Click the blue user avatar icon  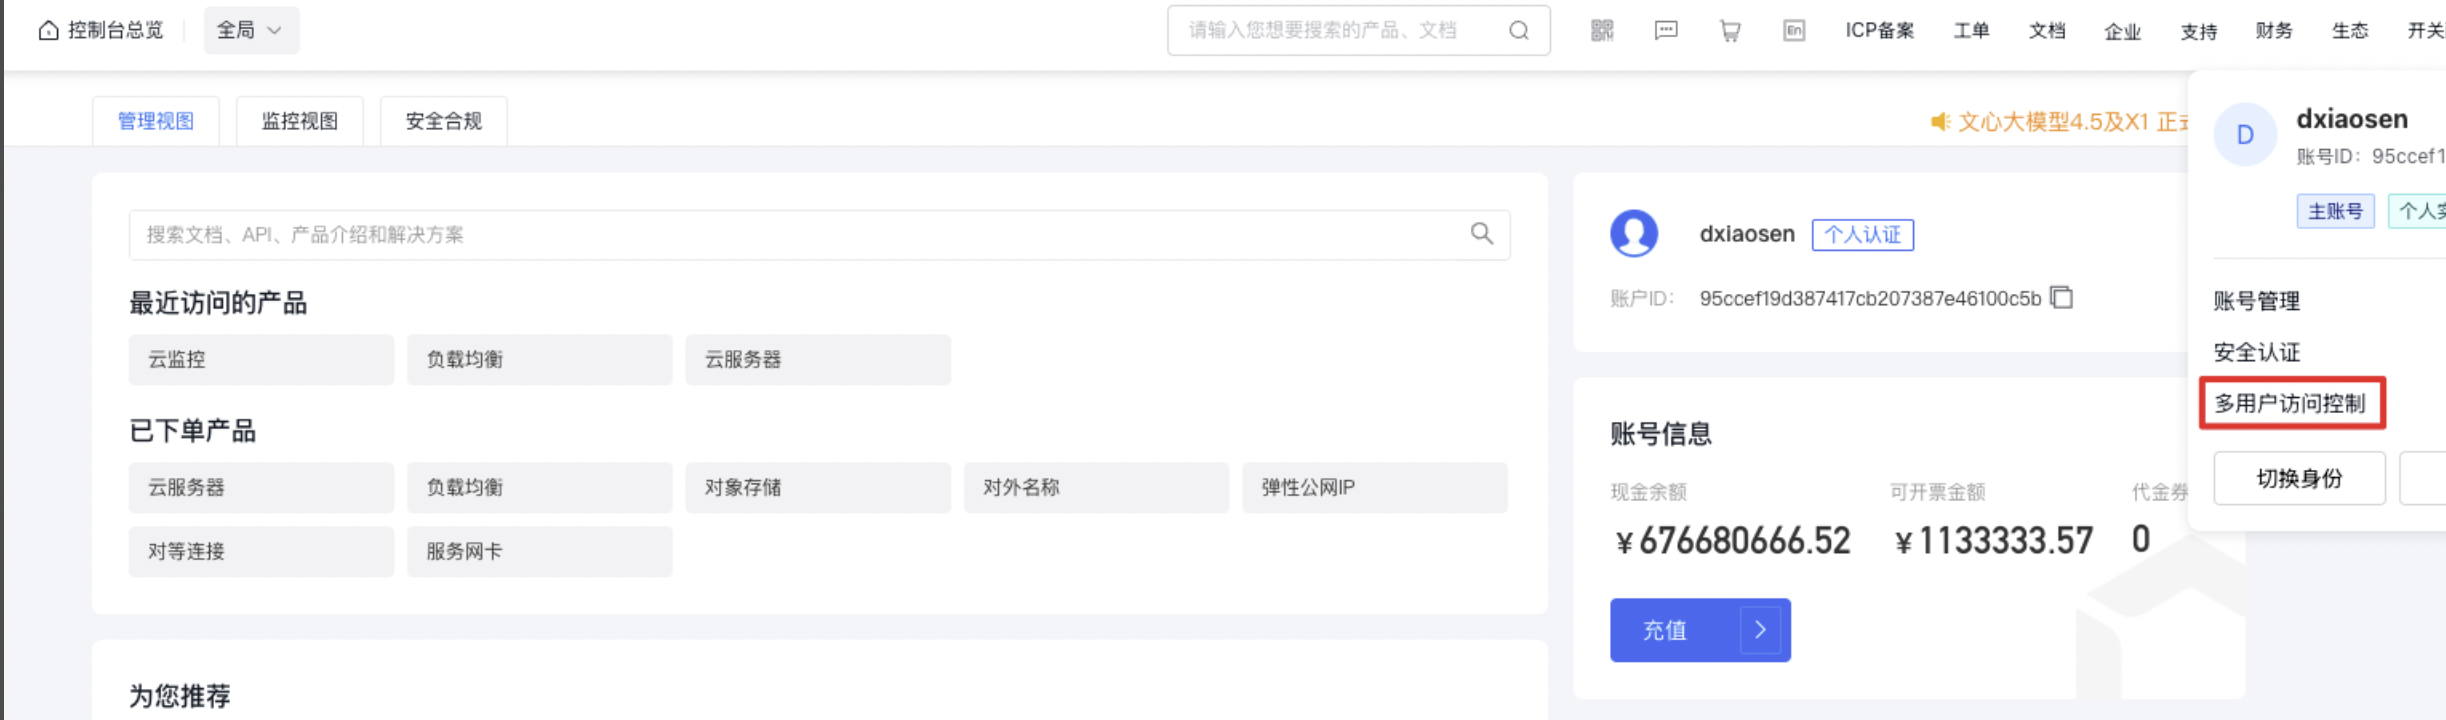[1634, 234]
